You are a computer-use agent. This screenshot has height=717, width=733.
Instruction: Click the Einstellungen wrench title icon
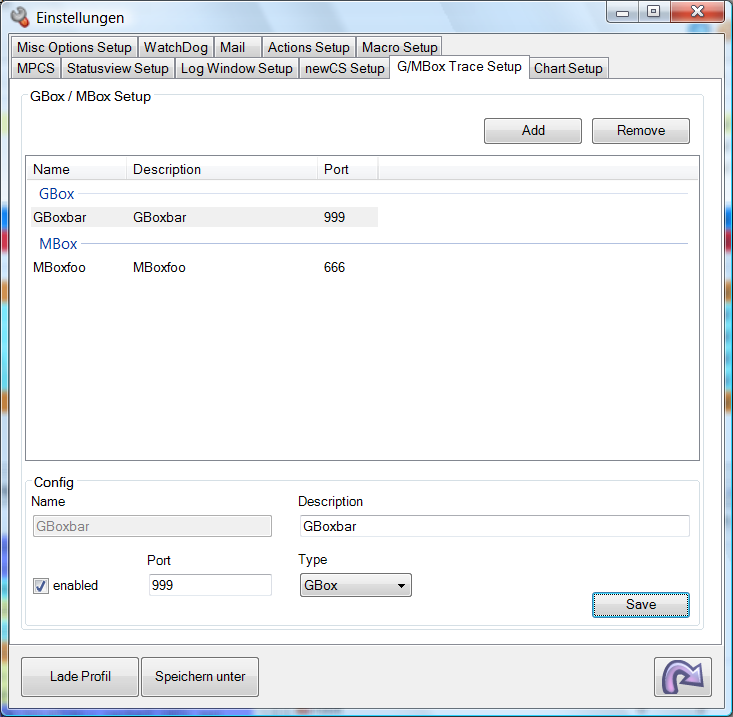click(19, 17)
